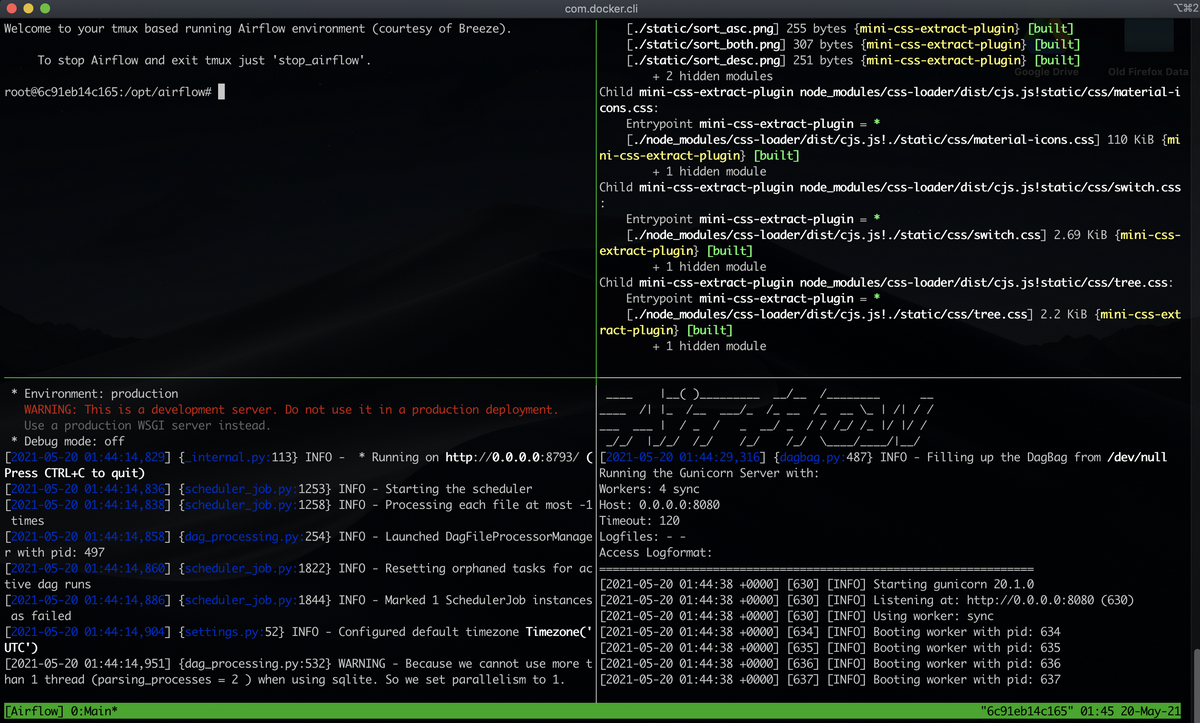The height and width of the screenshot is (723, 1200).
Task: Click the /dev/null path in DagBag line
Action: tap(1137, 458)
